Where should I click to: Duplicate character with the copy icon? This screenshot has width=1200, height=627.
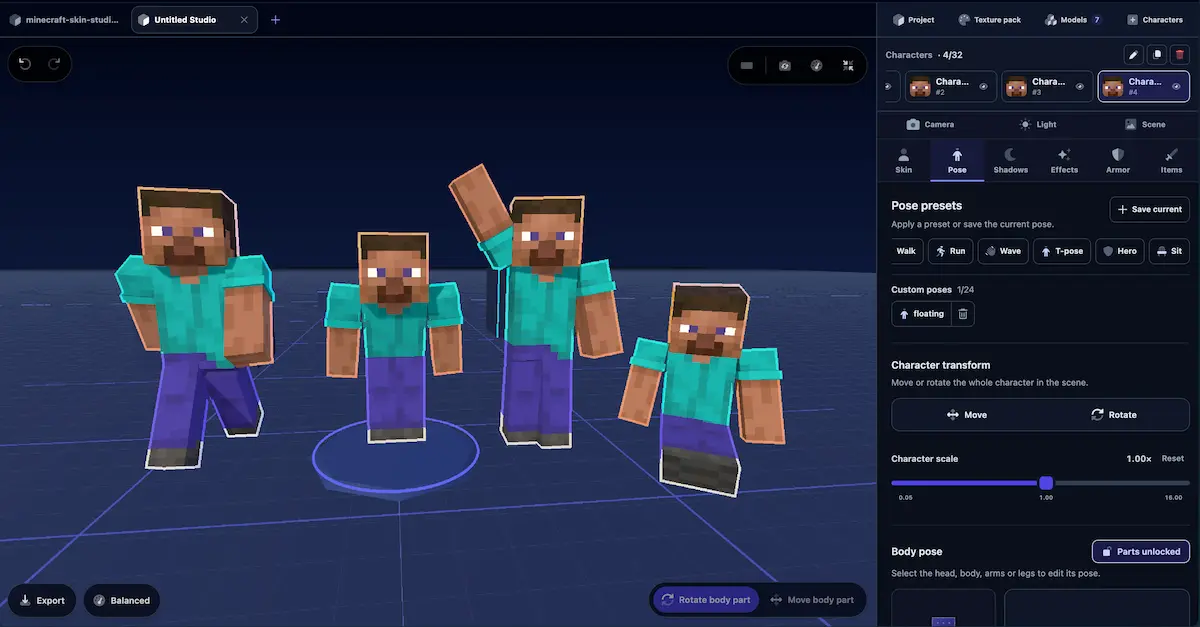[x=1156, y=55]
